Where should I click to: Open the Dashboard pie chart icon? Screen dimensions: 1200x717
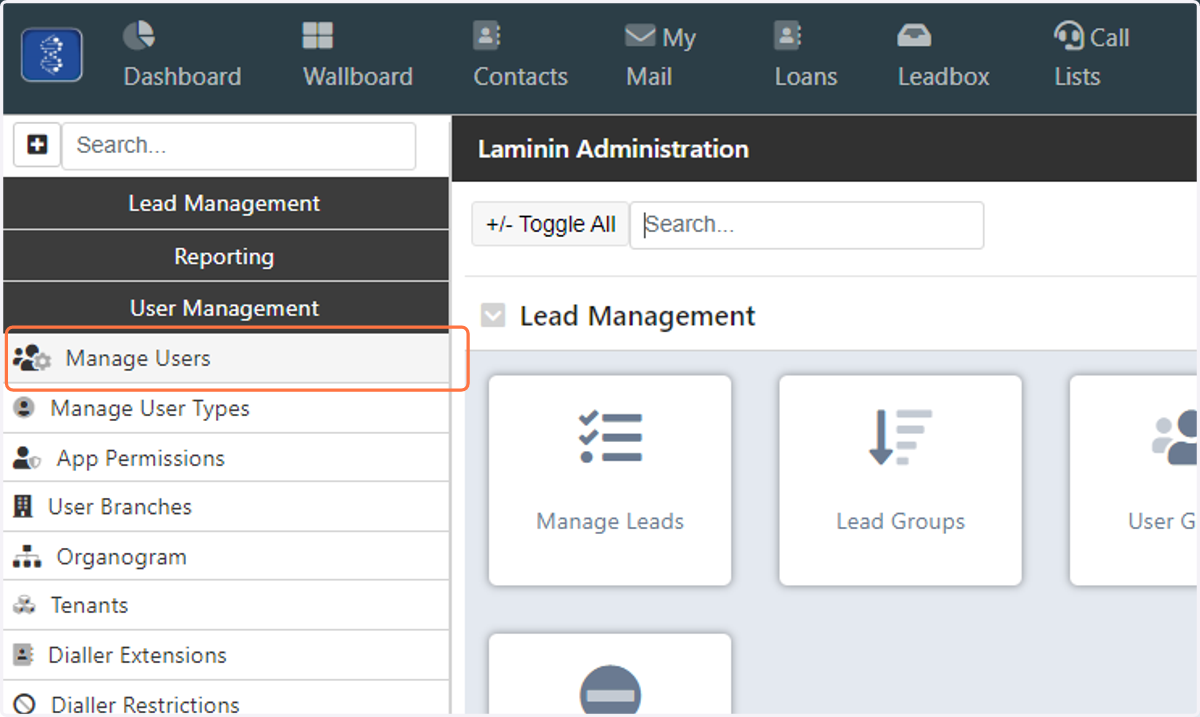point(139,37)
